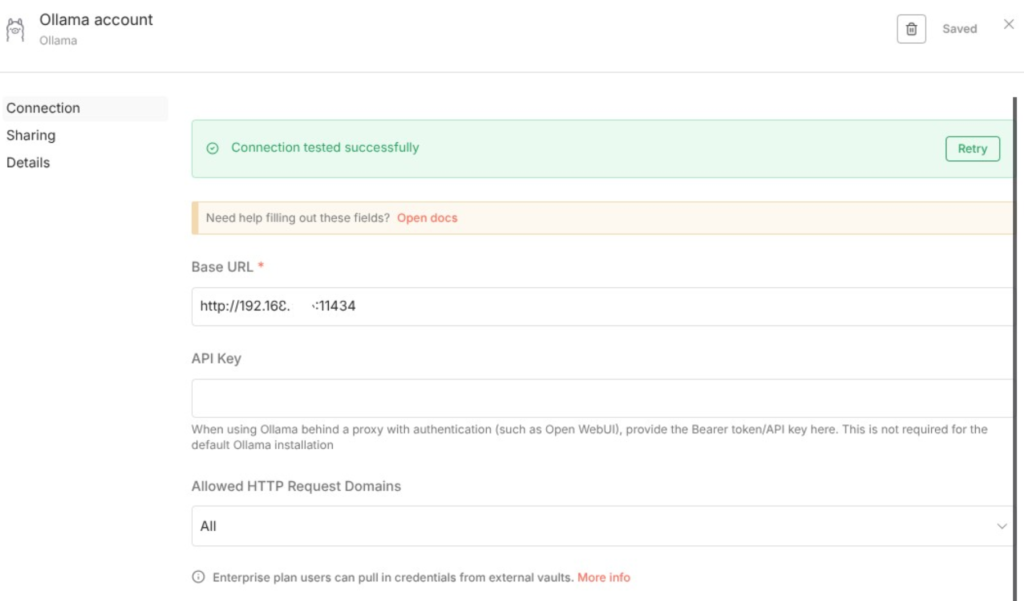Open the Allowed HTTP Request Domains dropdown
Screen dimensions: 1024x601
click(x=600, y=526)
